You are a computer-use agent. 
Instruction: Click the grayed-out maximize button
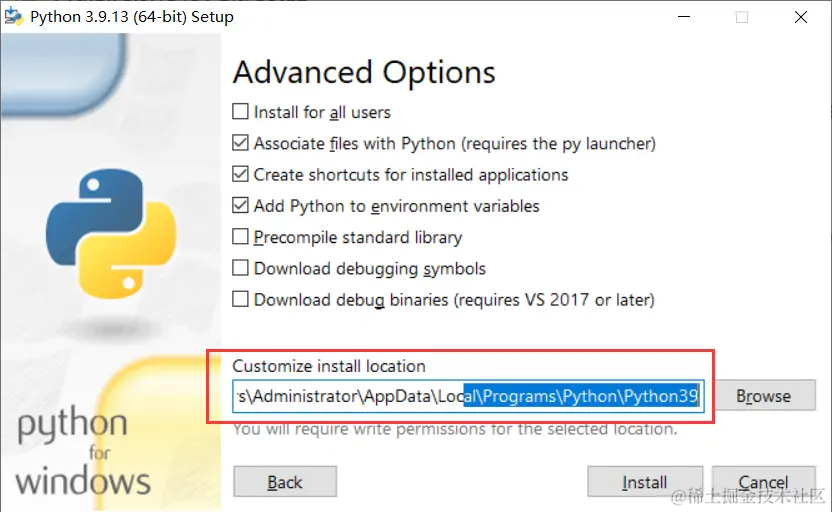(742, 17)
